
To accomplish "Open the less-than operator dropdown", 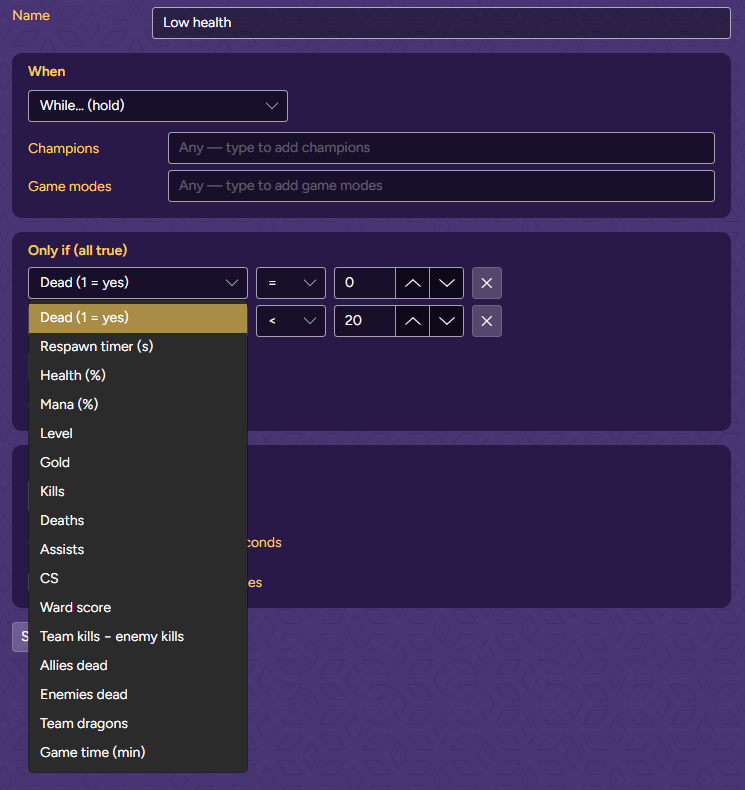I will point(291,321).
